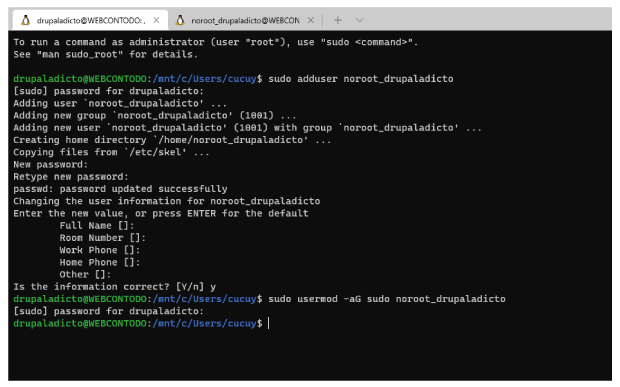The height and width of the screenshot is (387, 620).
Task: Close the drupaladicto@WEBCONTODO tab
Action: click(x=156, y=20)
